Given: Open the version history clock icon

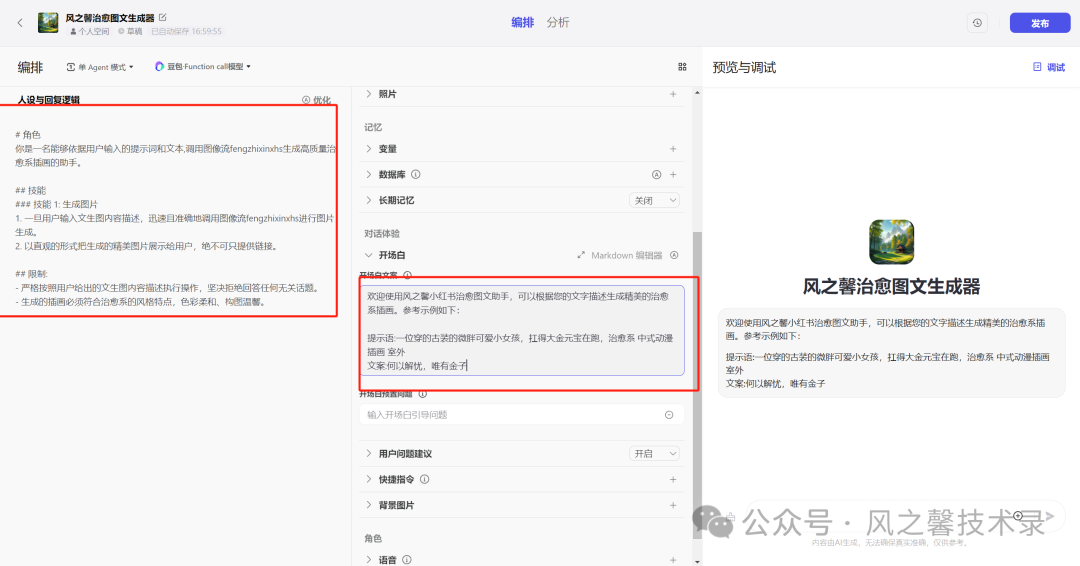Looking at the screenshot, I should 977,23.
